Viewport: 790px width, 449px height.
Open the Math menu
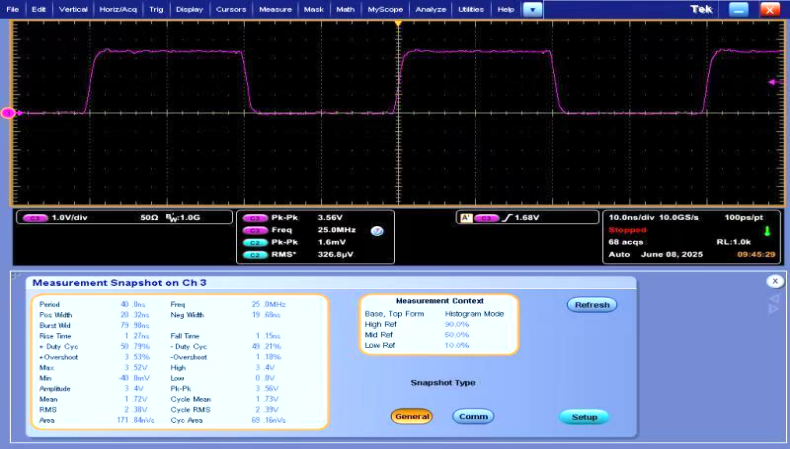tap(345, 9)
